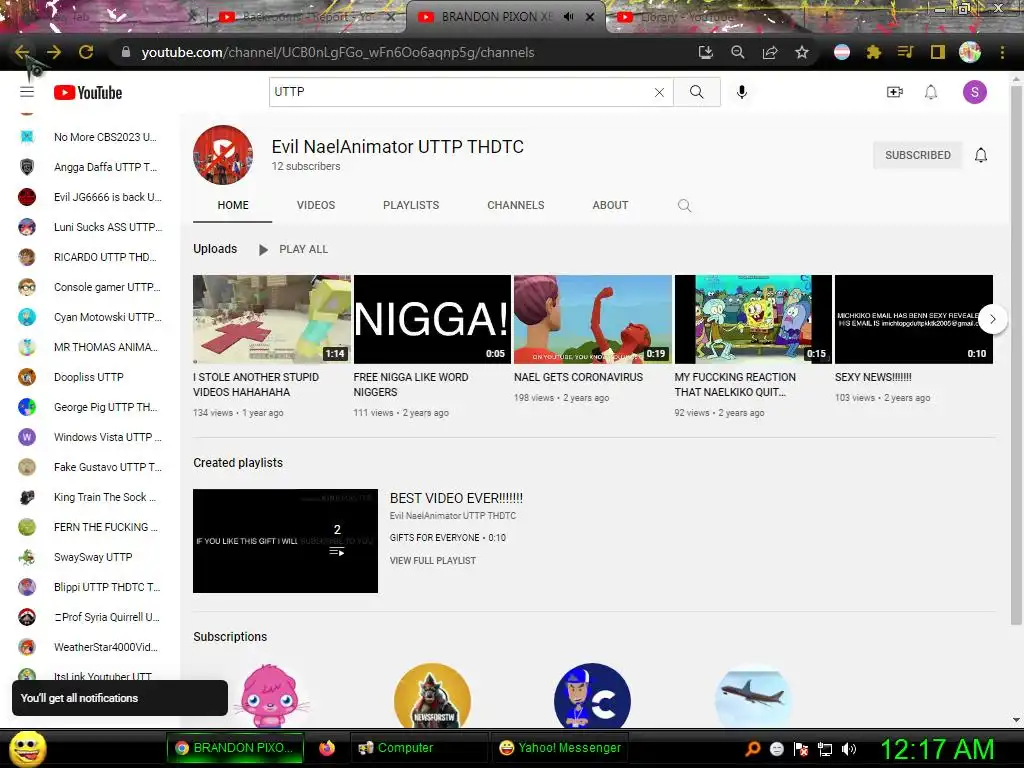This screenshot has height=768, width=1024.
Task: Click VIEW FULL PLAYLIST
Action: 432,560
